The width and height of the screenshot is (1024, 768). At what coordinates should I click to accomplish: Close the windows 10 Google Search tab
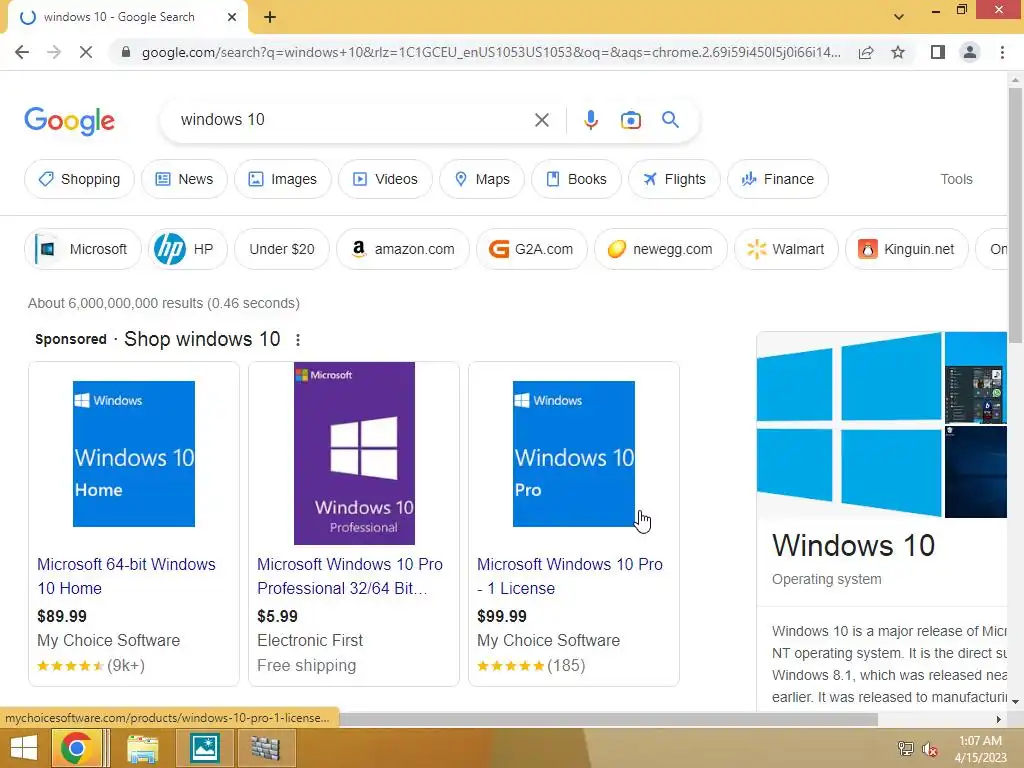pos(232,17)
